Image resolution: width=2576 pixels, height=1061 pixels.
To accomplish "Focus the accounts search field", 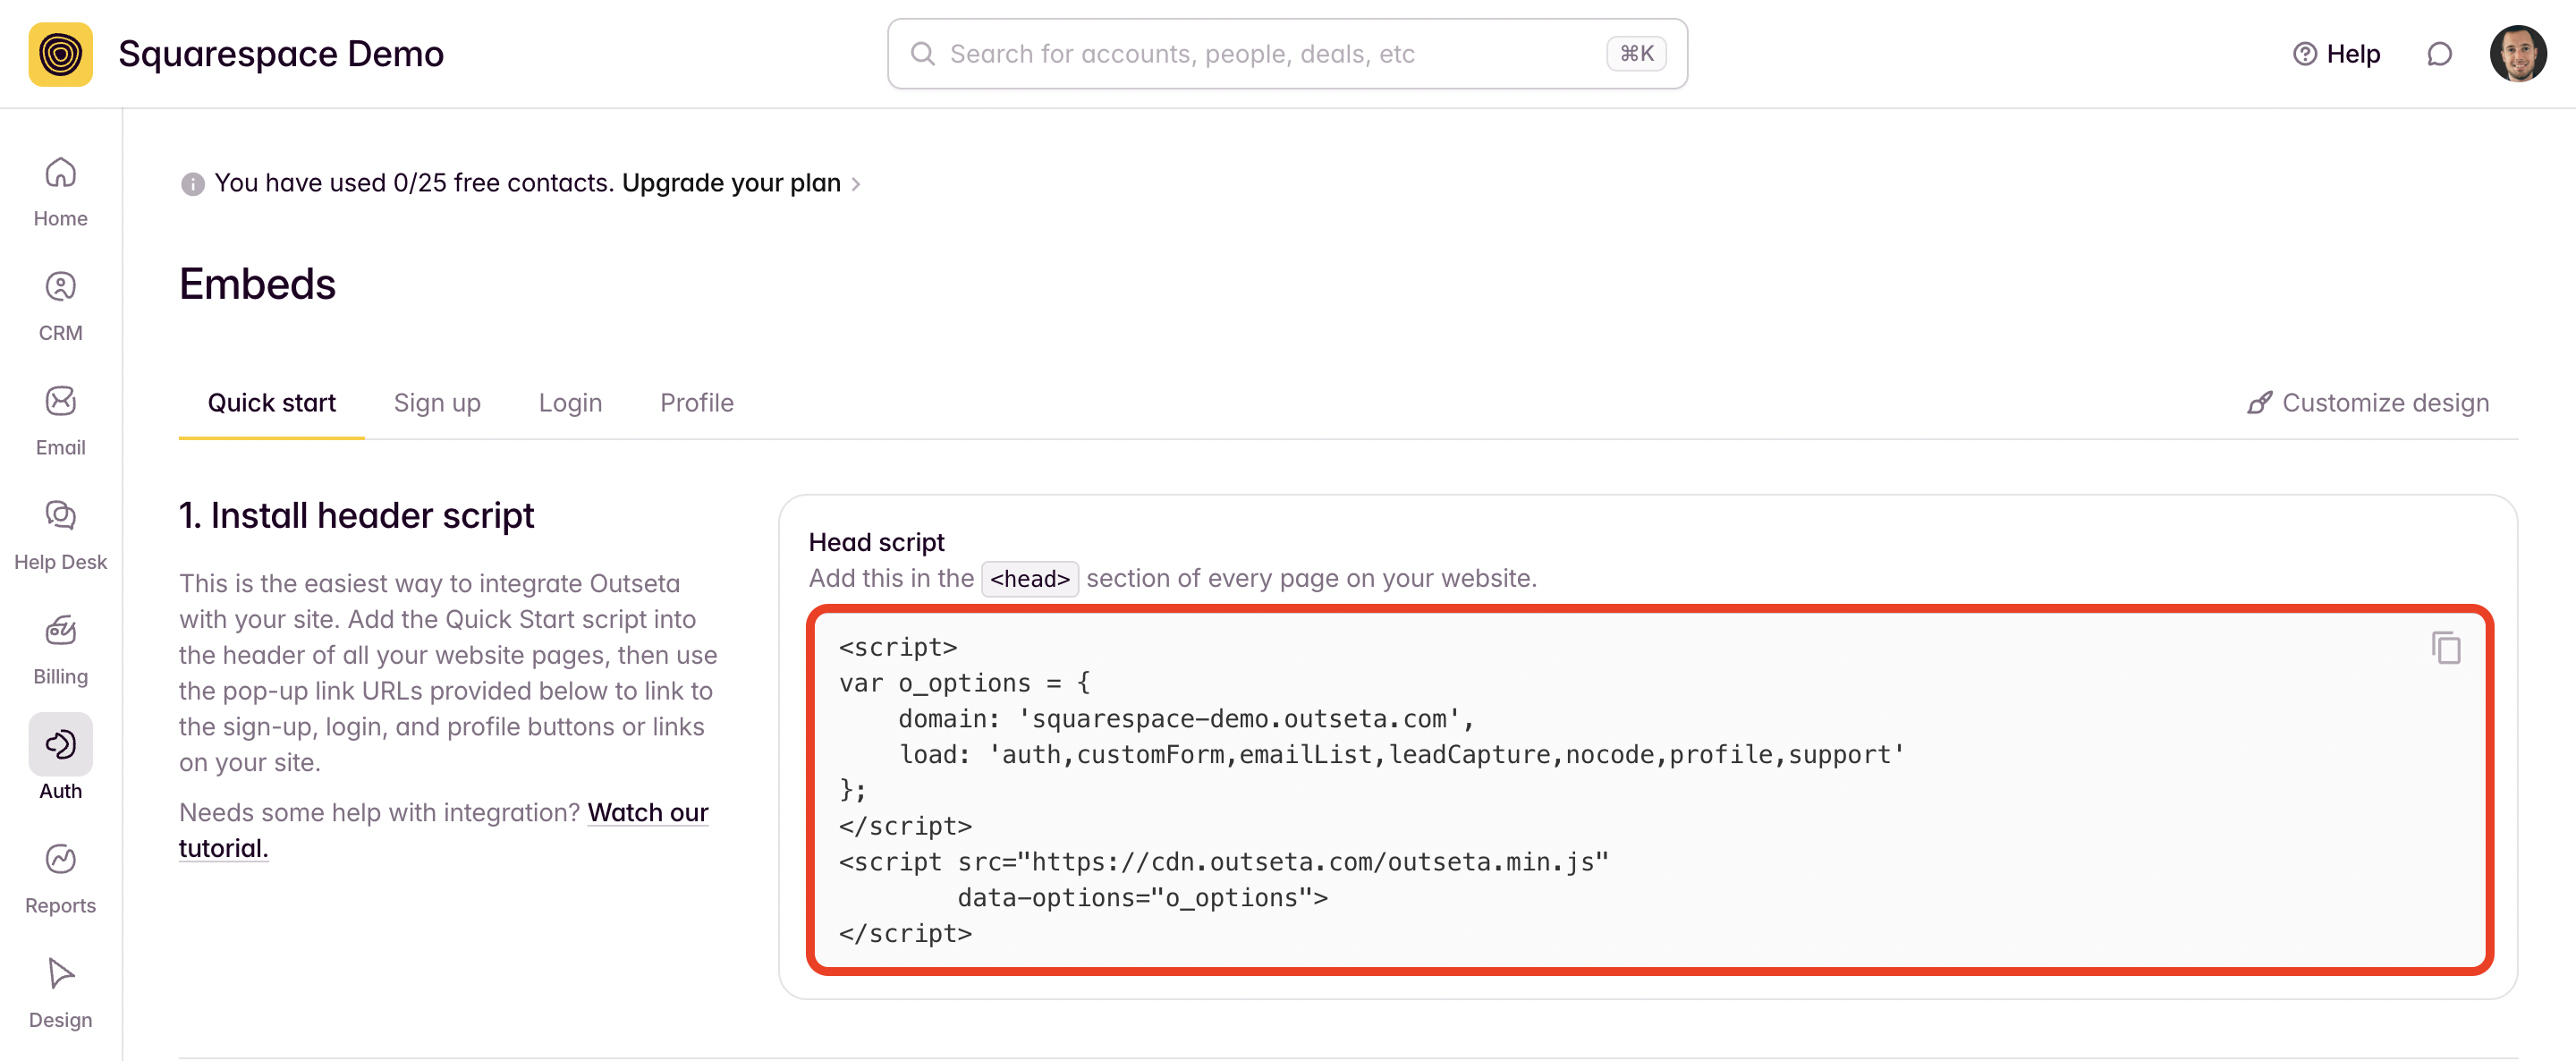I will 1270,54.
